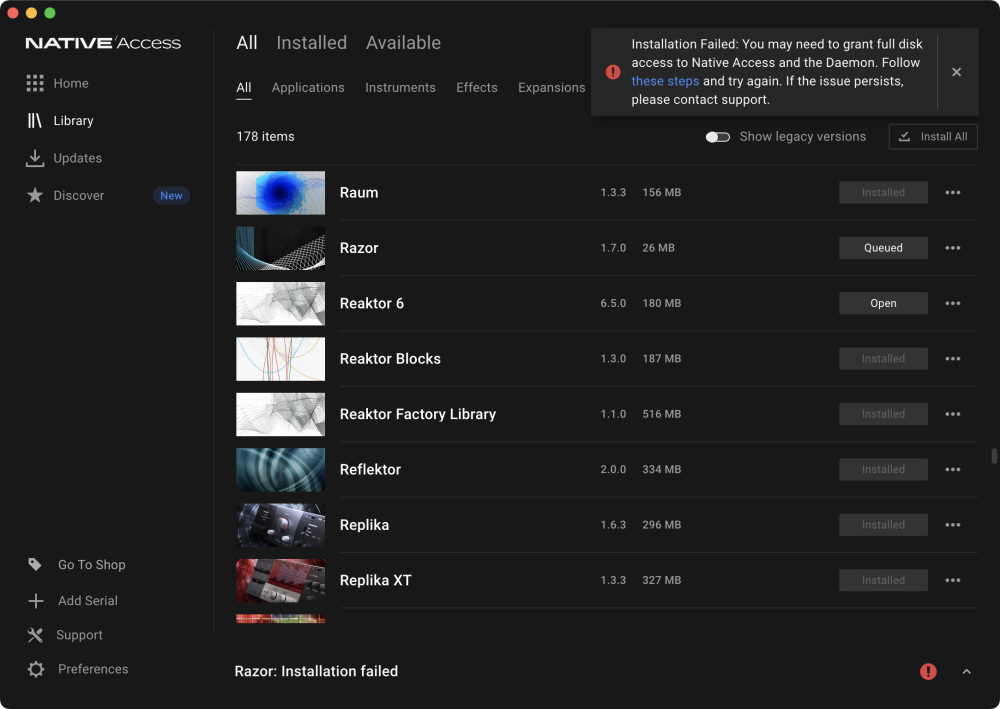The image size is (1000, 709).
Task: Filter by Applications category
Action: (x=308, y=87)
